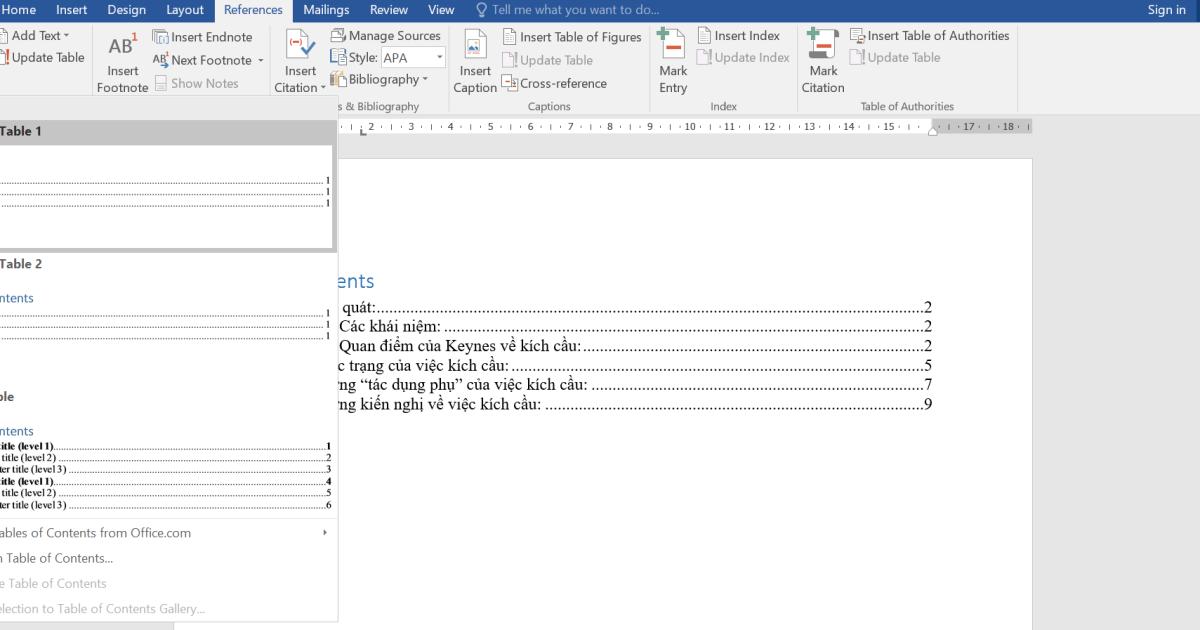Viewport: 1200px width, 630px height.
Task: Select the Manual Table preview with level titles
Action: click(x=166, y=452)
